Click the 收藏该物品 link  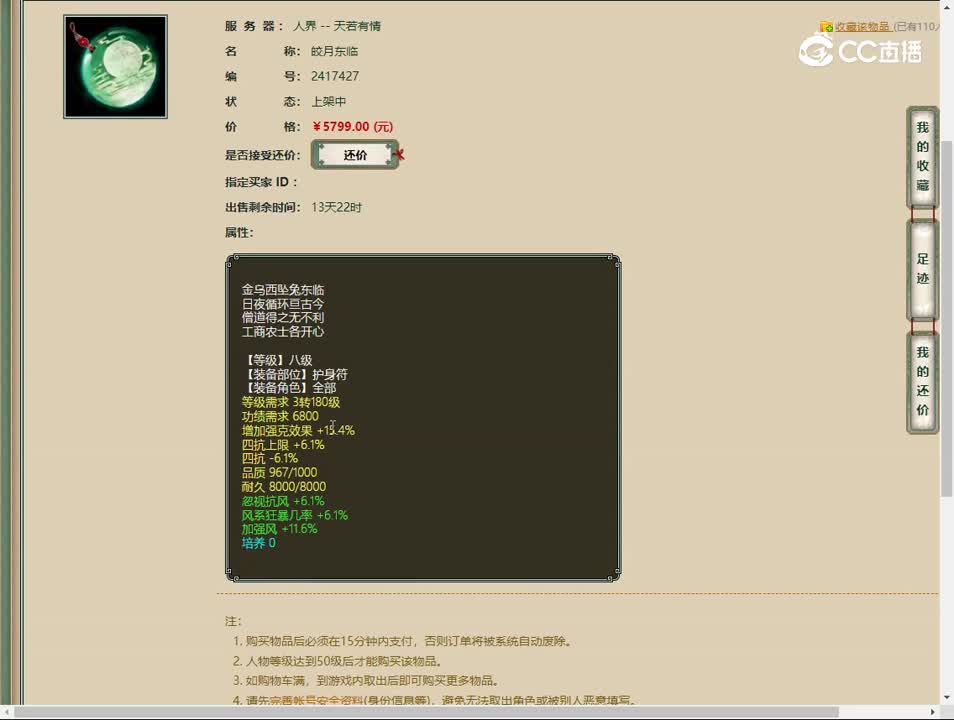(x=862, y=25)
